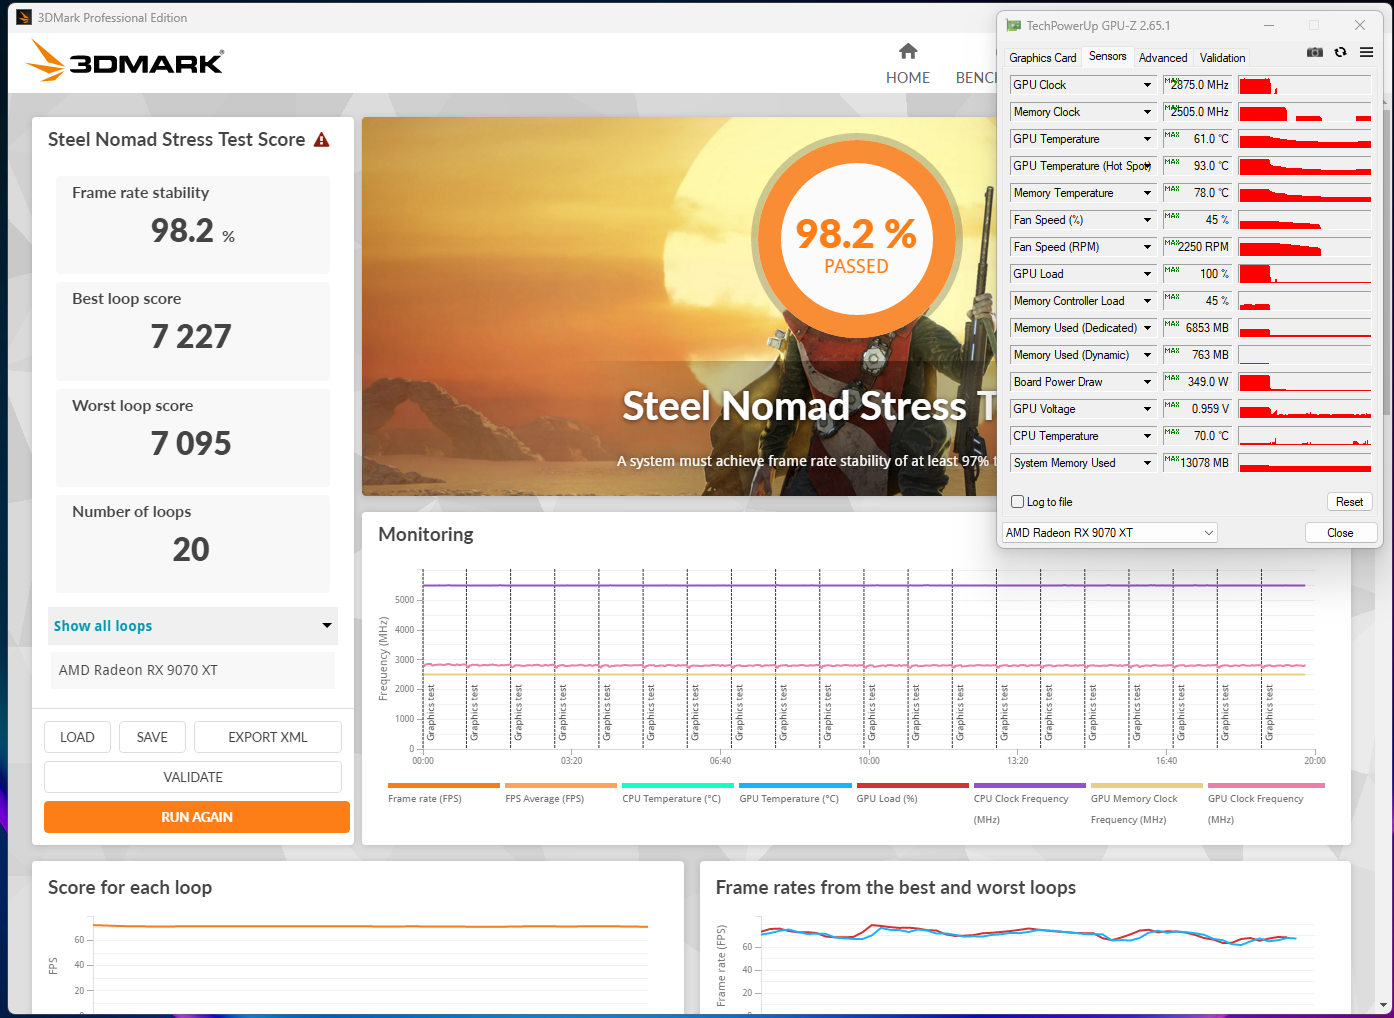
Task: Toggle the CPU Temperature legend entry
Action: (677, 793)
